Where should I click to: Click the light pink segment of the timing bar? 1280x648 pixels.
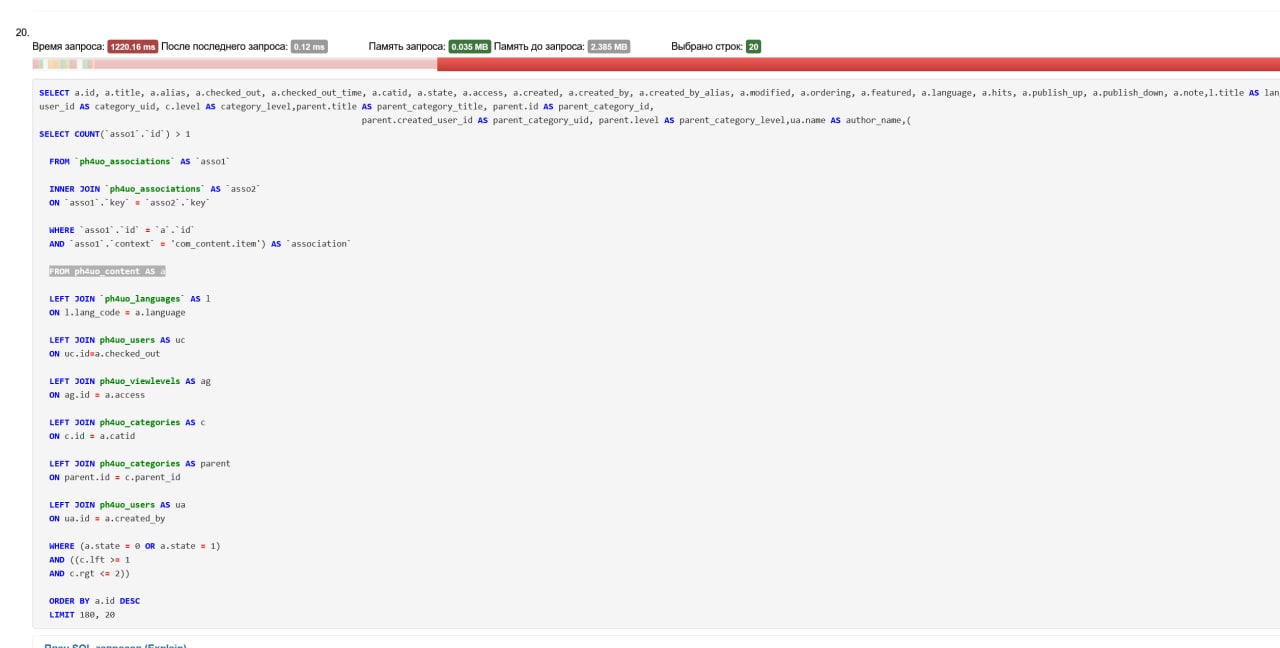click(265, 64)
